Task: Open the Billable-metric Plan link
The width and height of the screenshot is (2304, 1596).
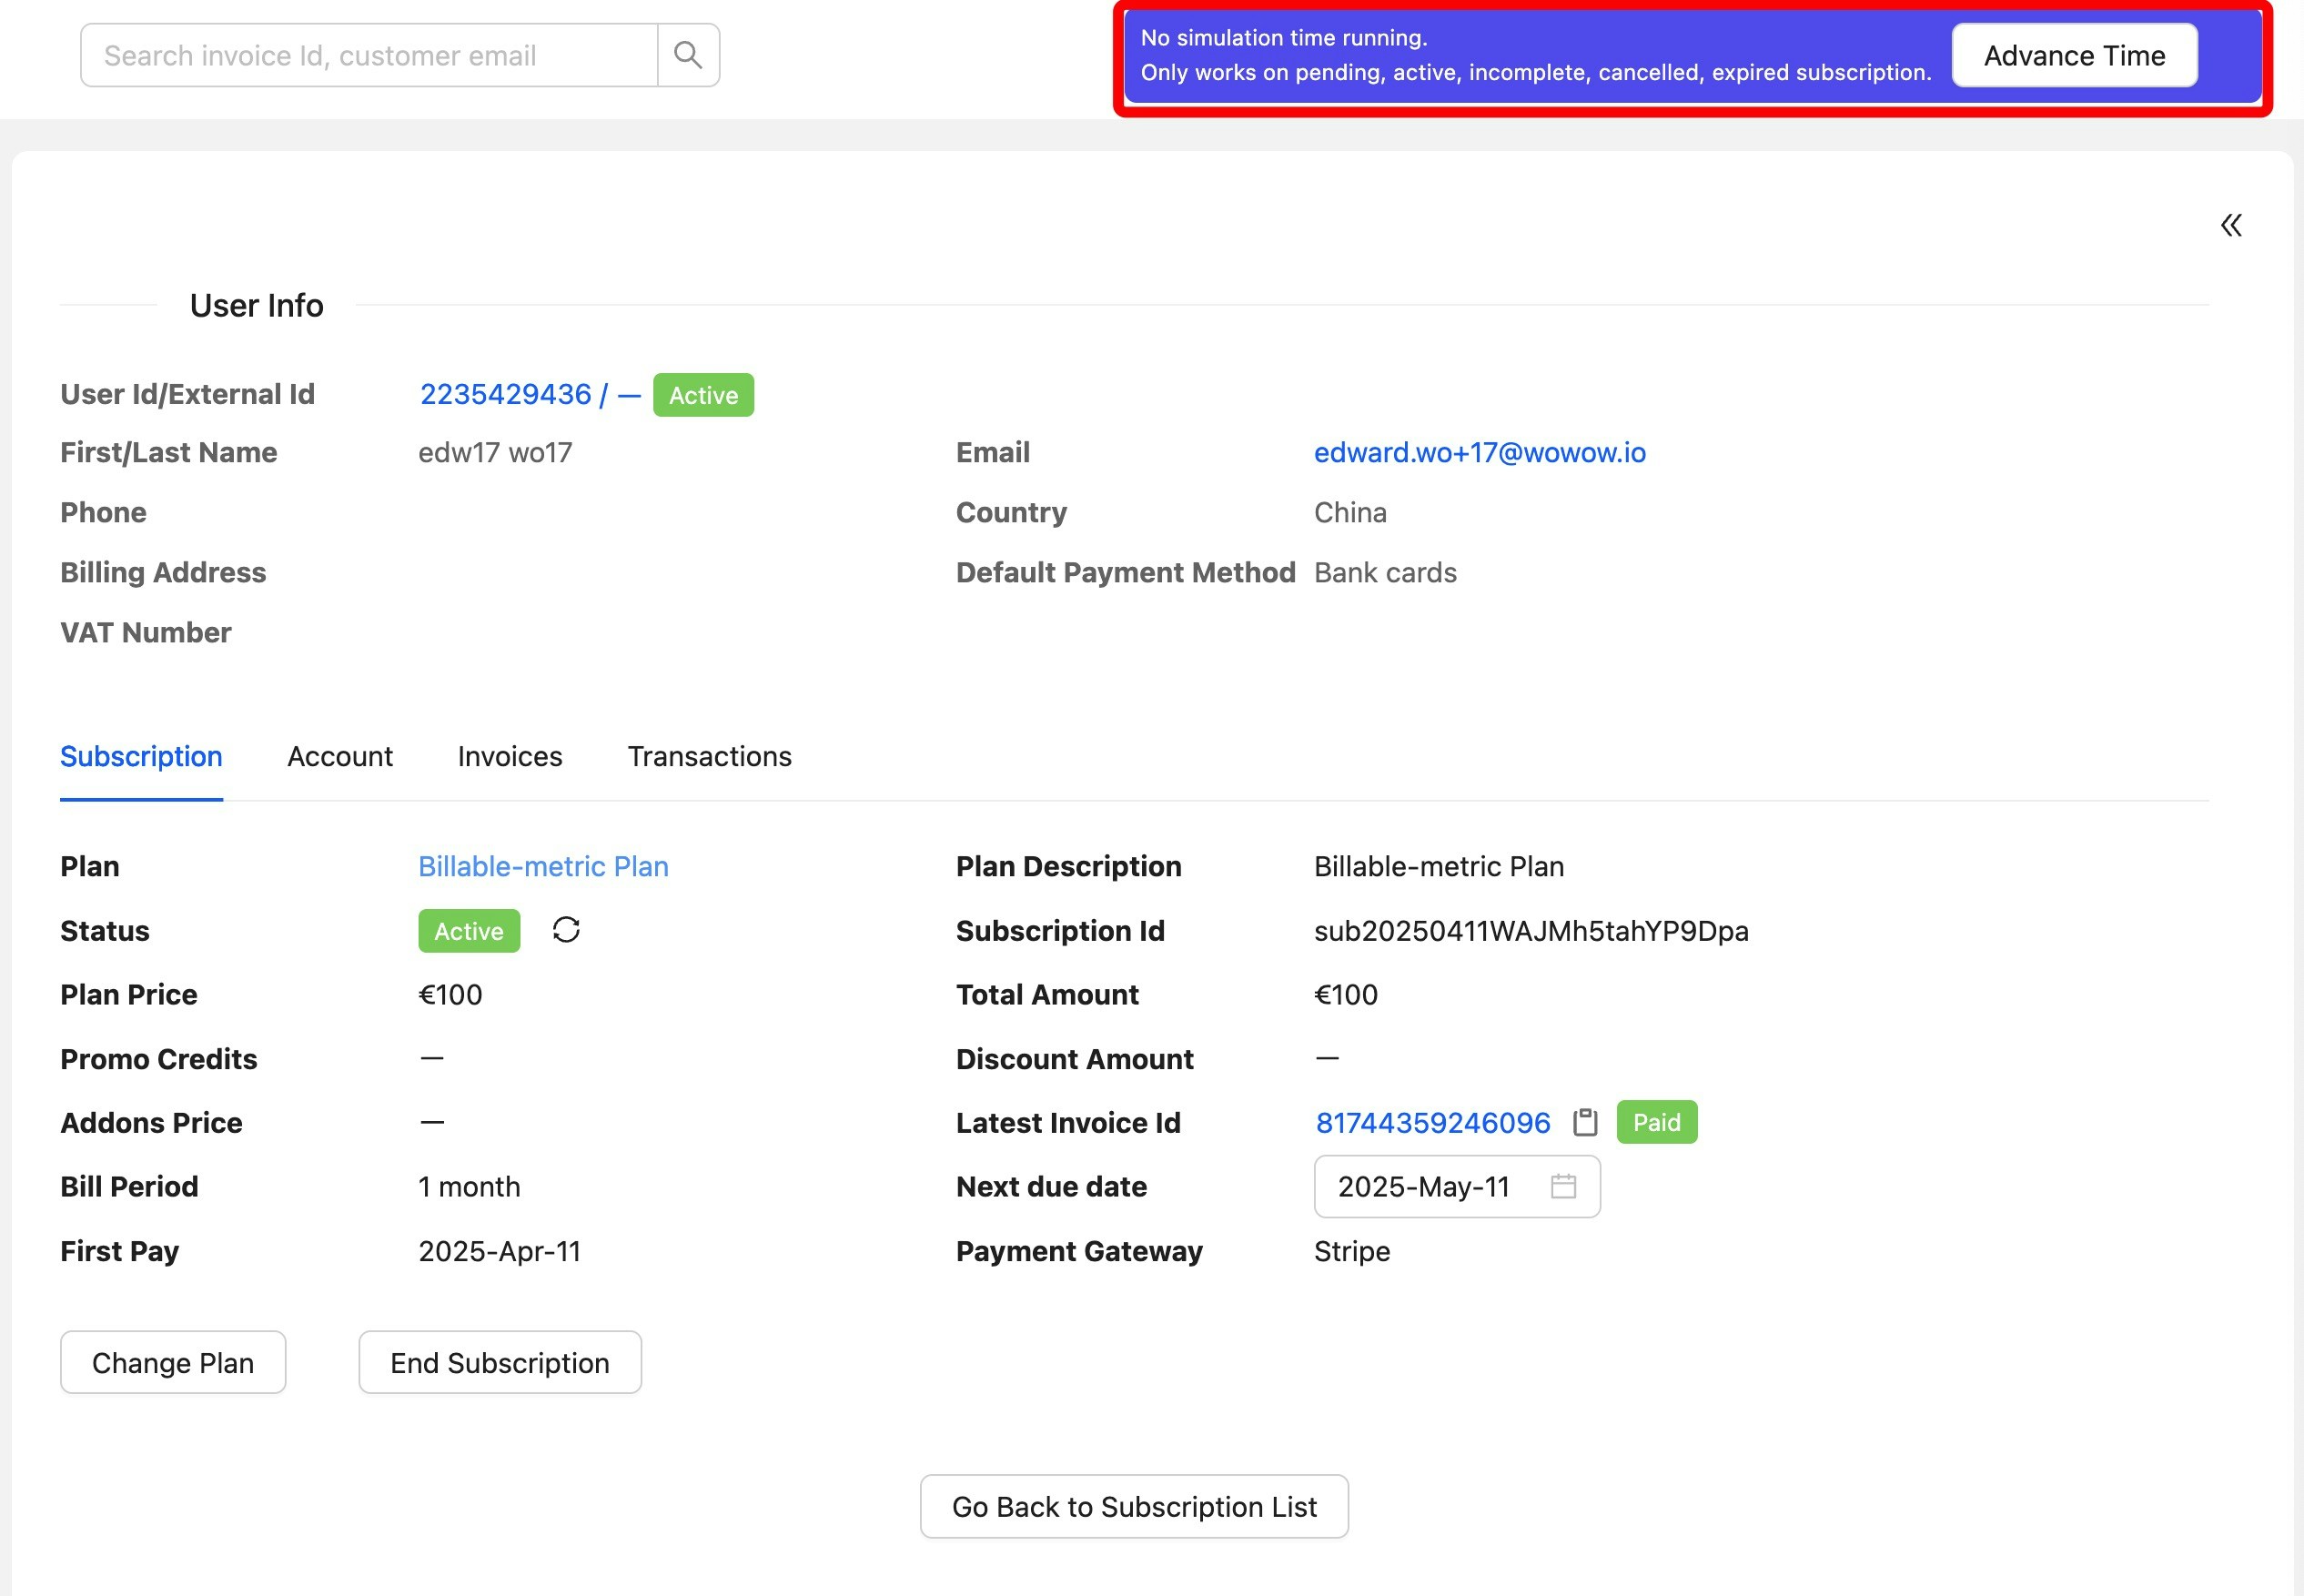Action: coord(543,866)
